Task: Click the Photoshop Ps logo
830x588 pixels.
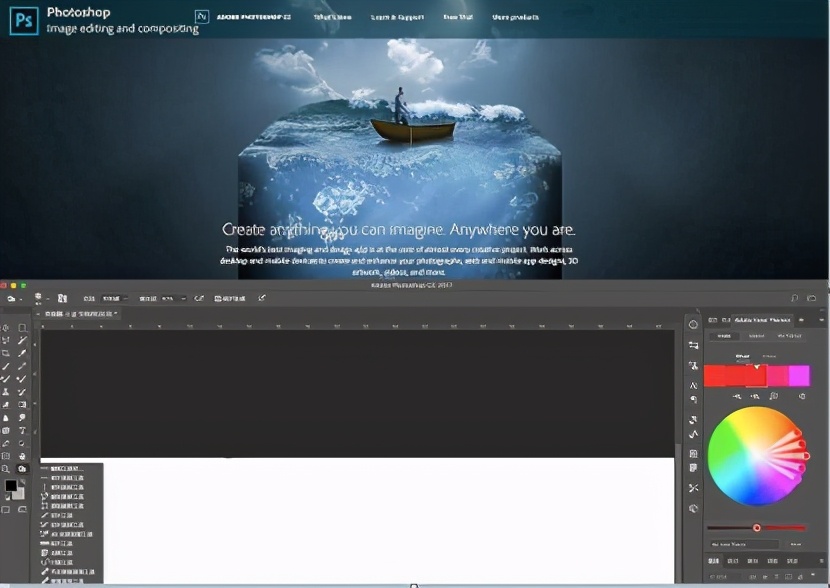Action: 24,18
